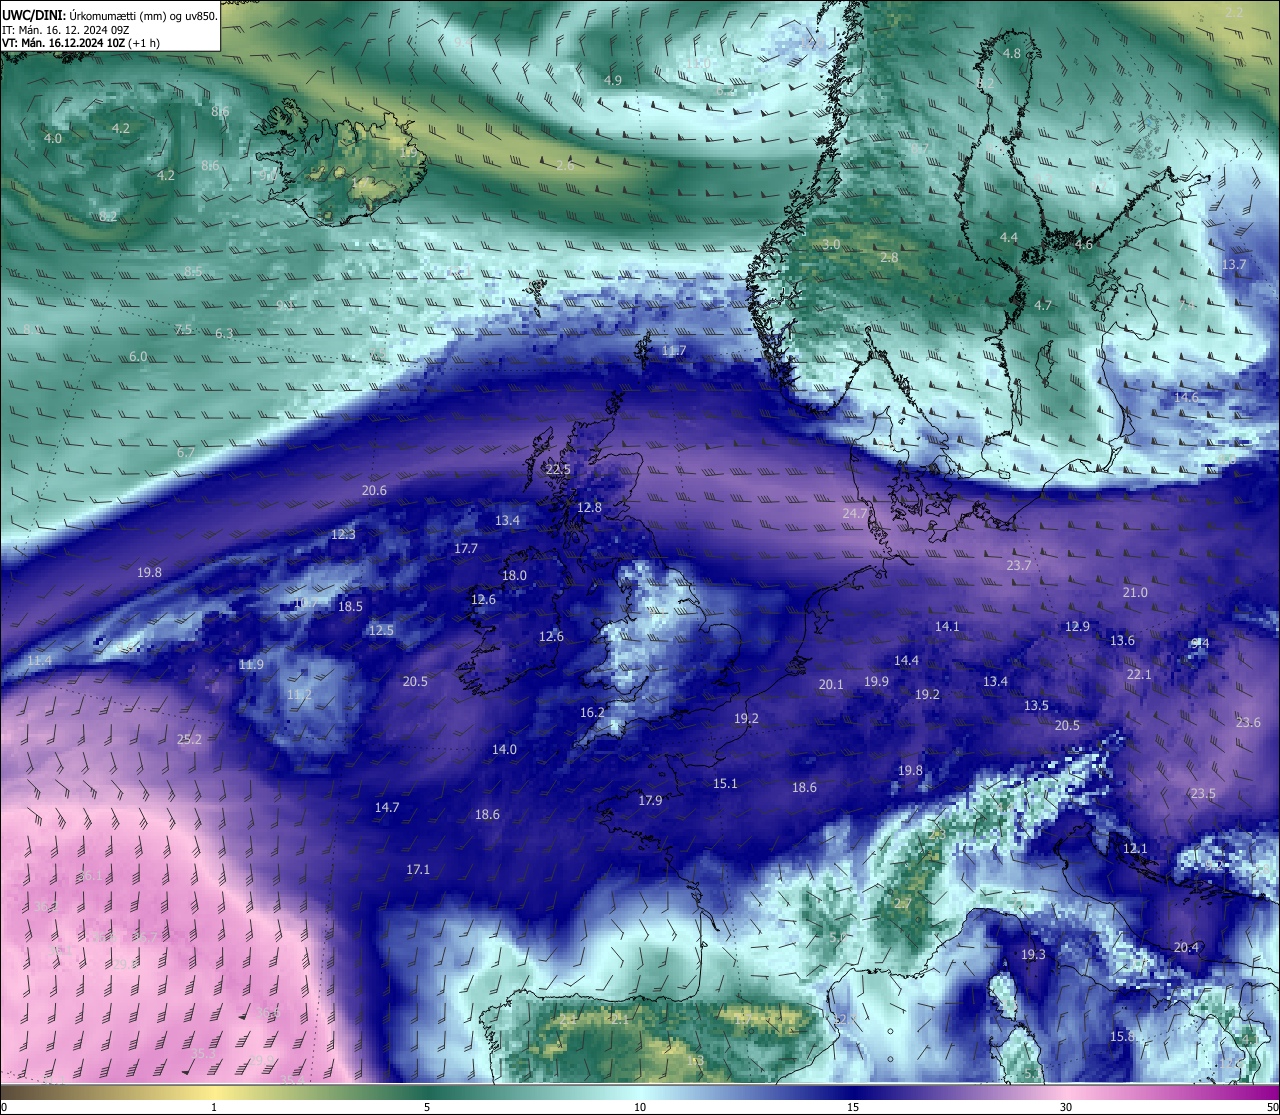
Task: Click the 12.1 value on the map
Action: [1135, 849]
